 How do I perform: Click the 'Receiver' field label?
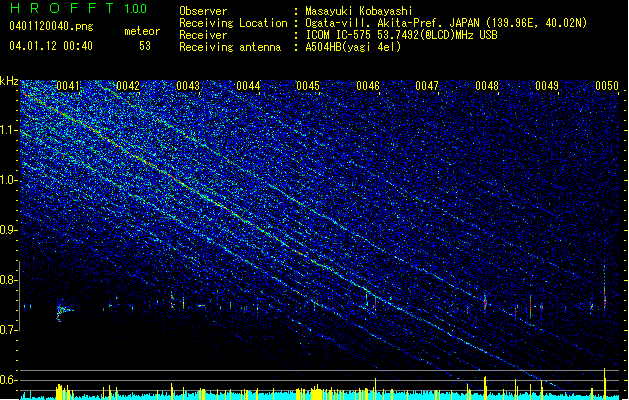click(203, 35)
